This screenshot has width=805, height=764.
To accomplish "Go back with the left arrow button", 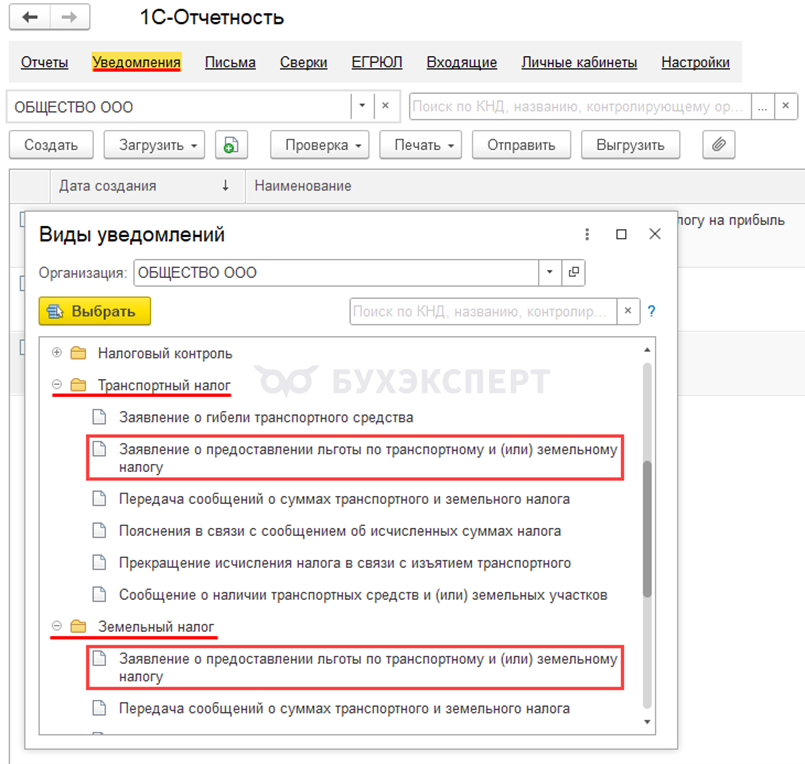I will click(30, 17).
